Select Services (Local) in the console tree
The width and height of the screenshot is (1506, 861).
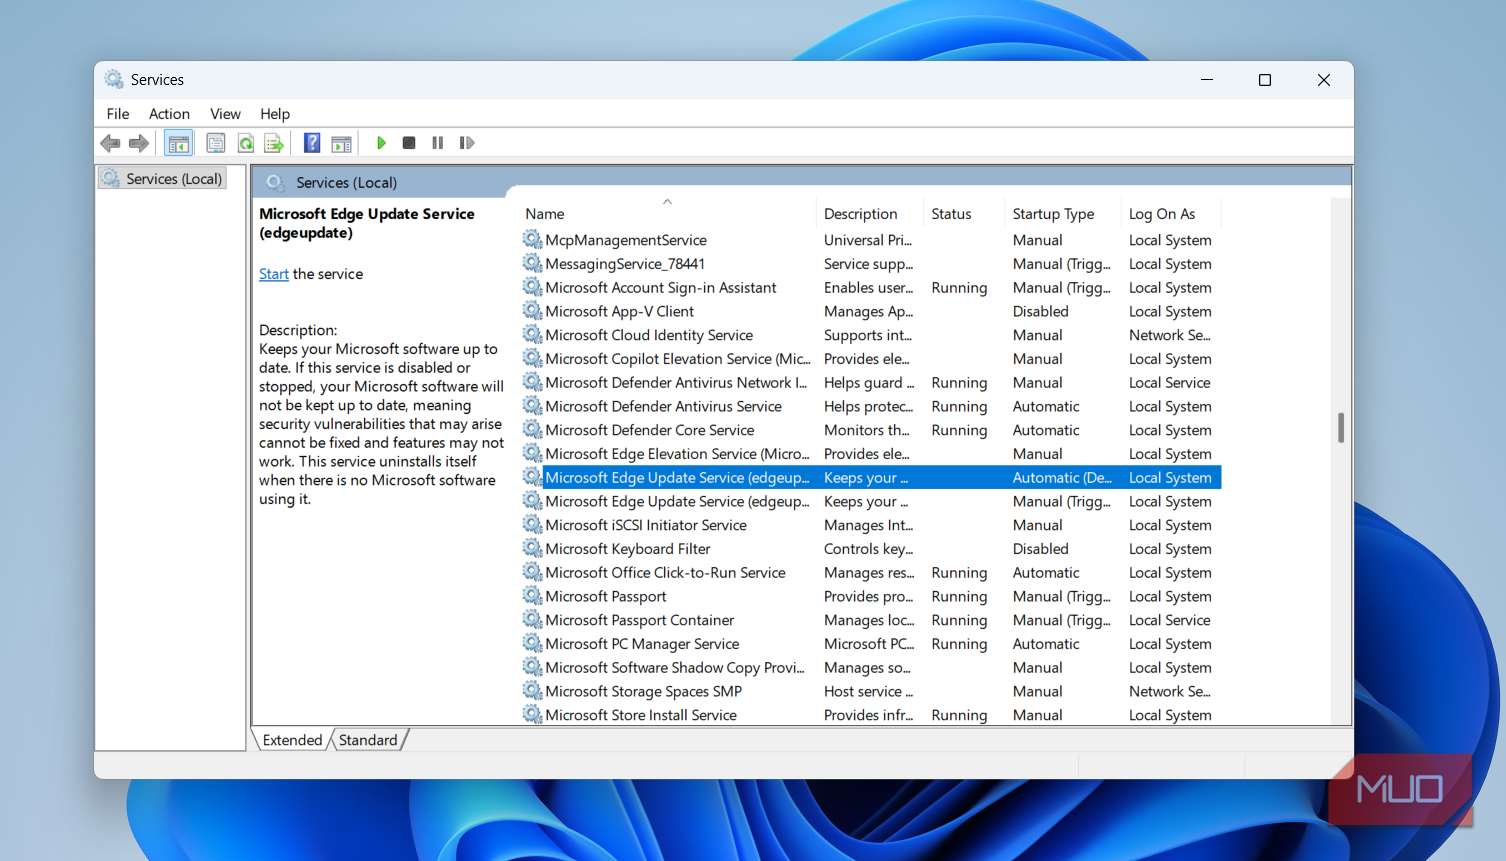tap(162, 178)
